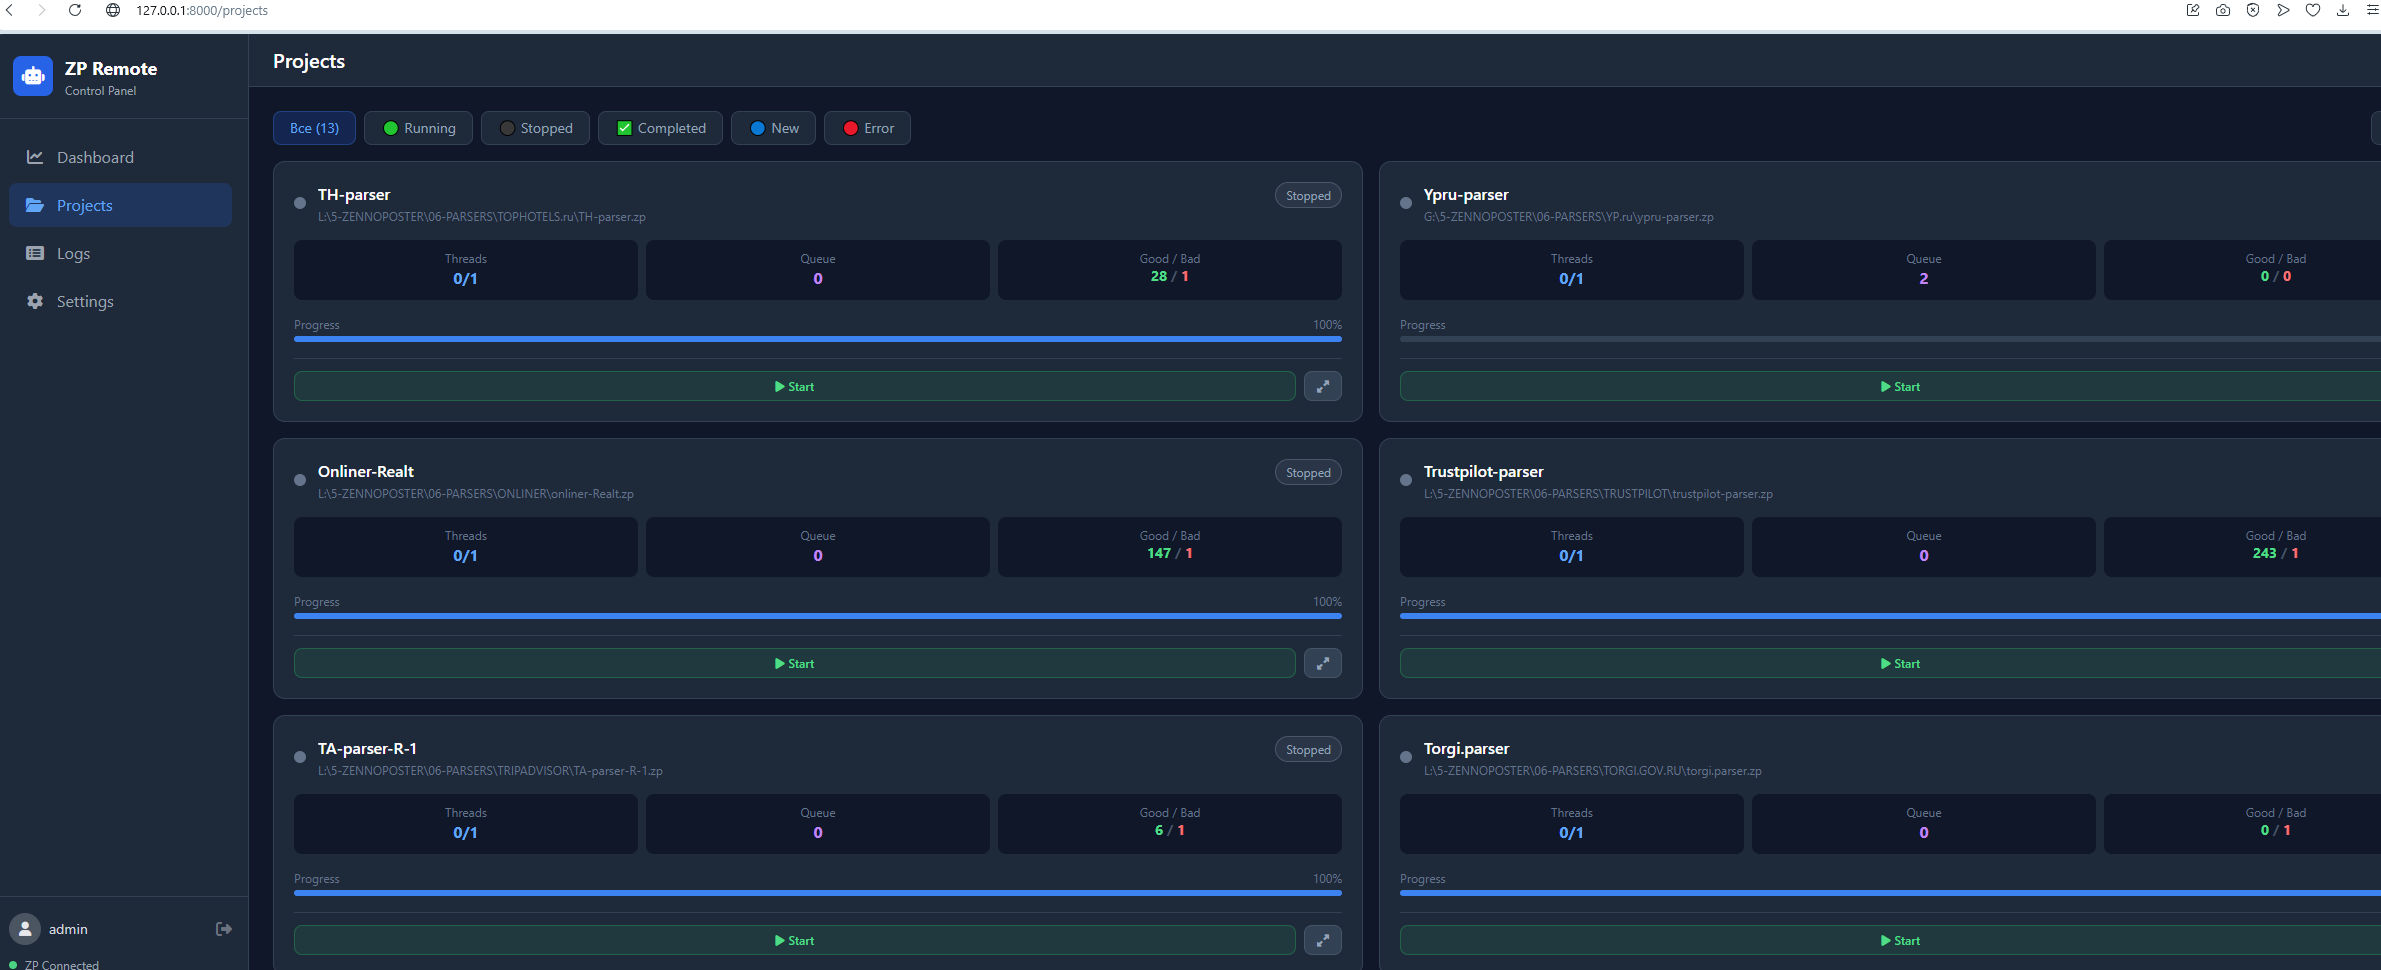Click the browser downloads icon

(2342, 10)
